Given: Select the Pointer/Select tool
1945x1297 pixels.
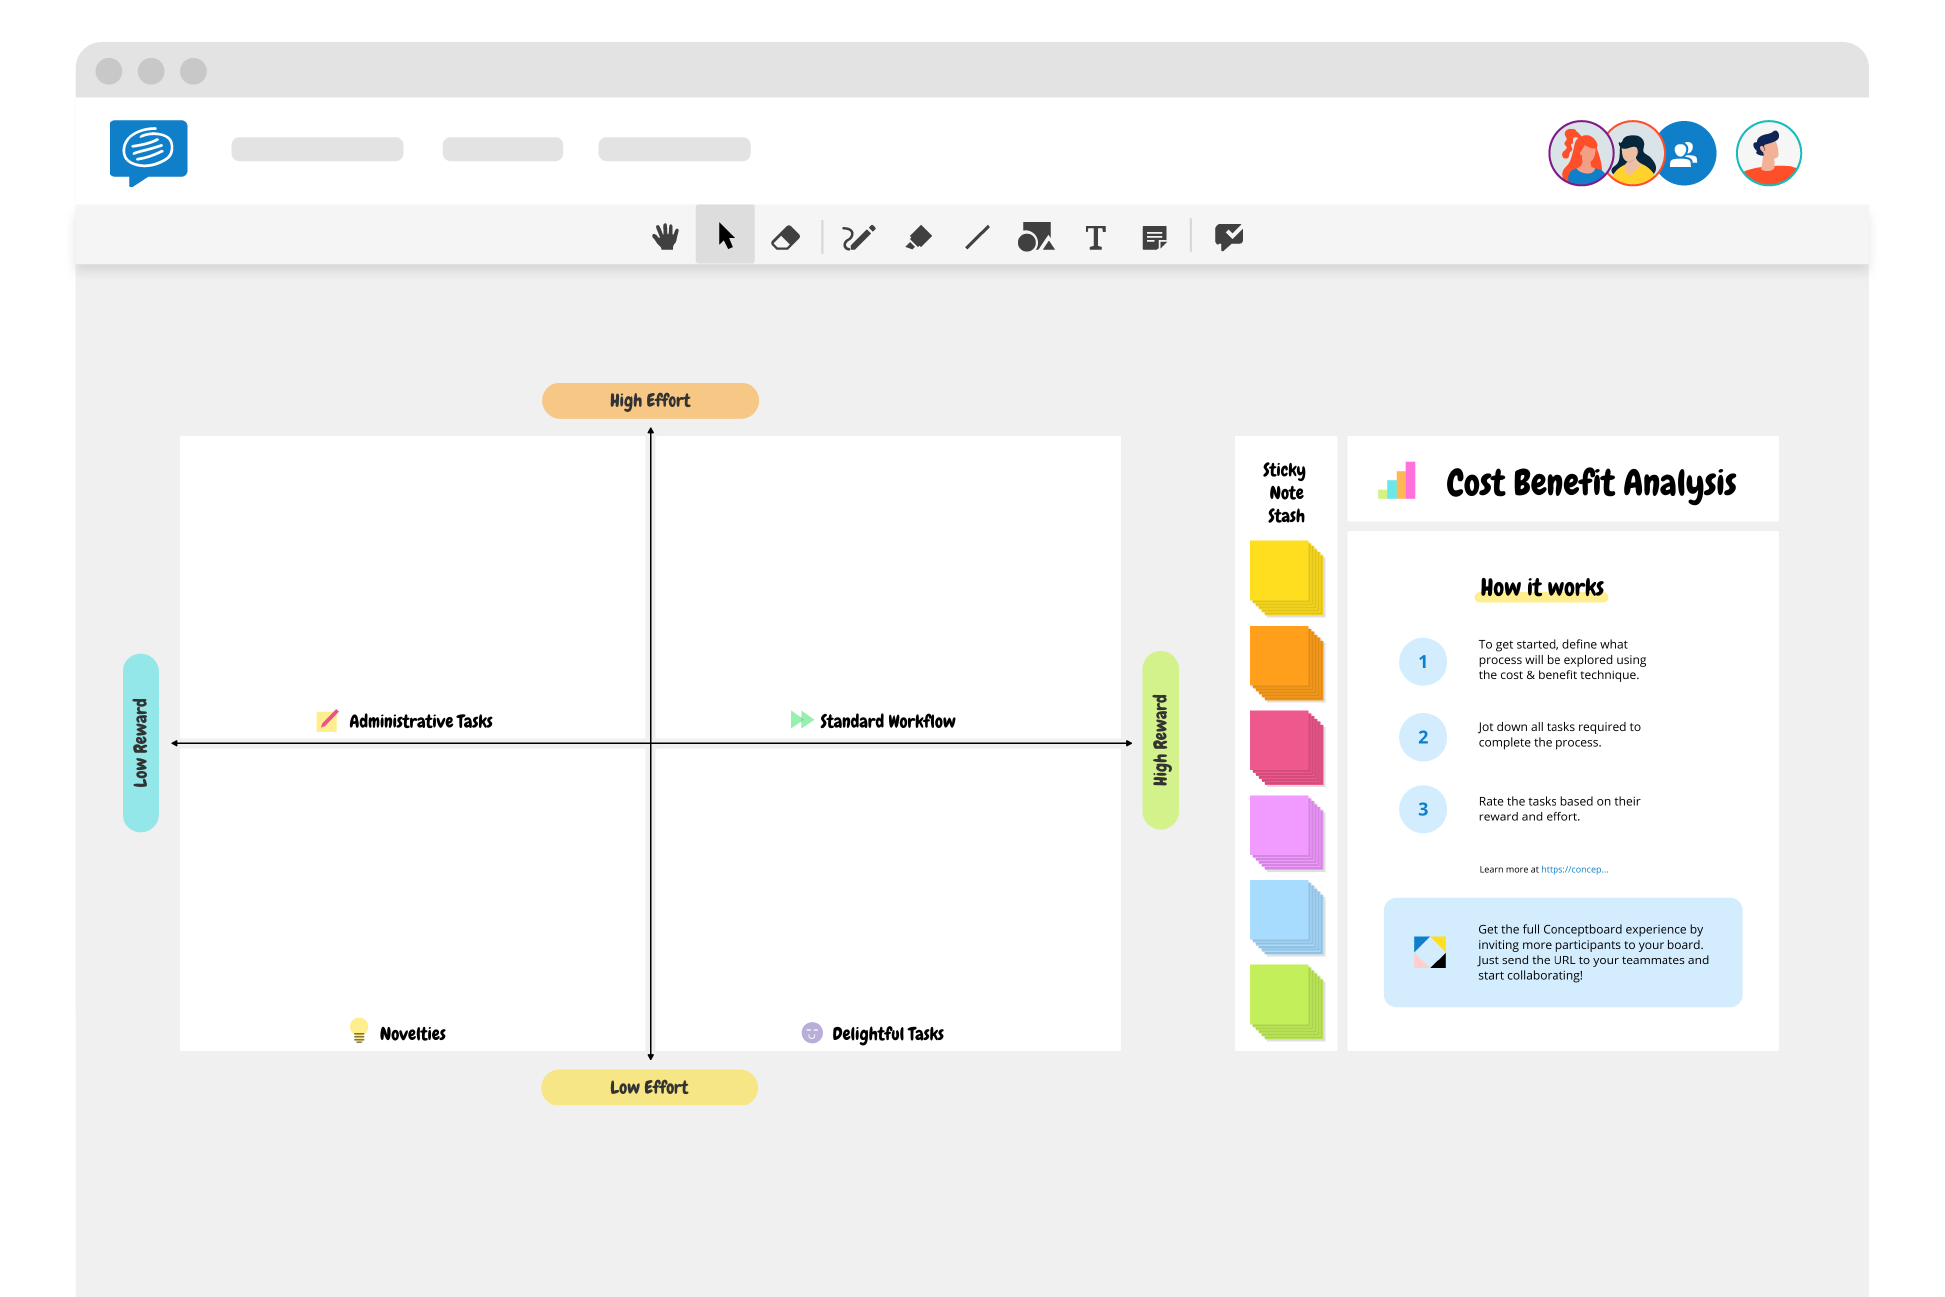Looking at the screenshot, I should (725, 236).
